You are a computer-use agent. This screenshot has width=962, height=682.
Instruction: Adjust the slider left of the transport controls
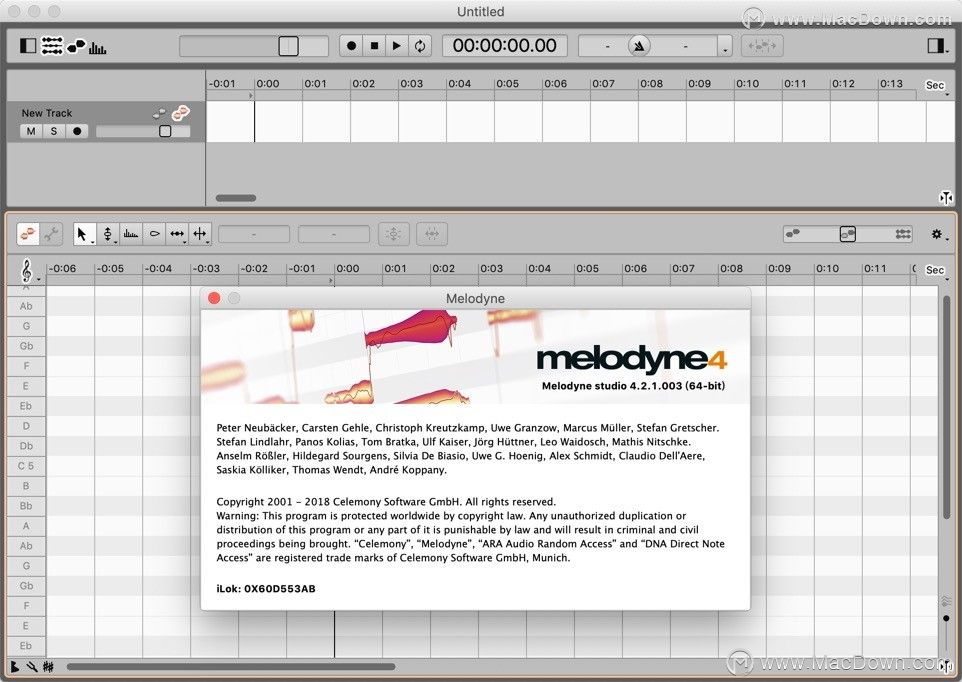pos(288,46)
